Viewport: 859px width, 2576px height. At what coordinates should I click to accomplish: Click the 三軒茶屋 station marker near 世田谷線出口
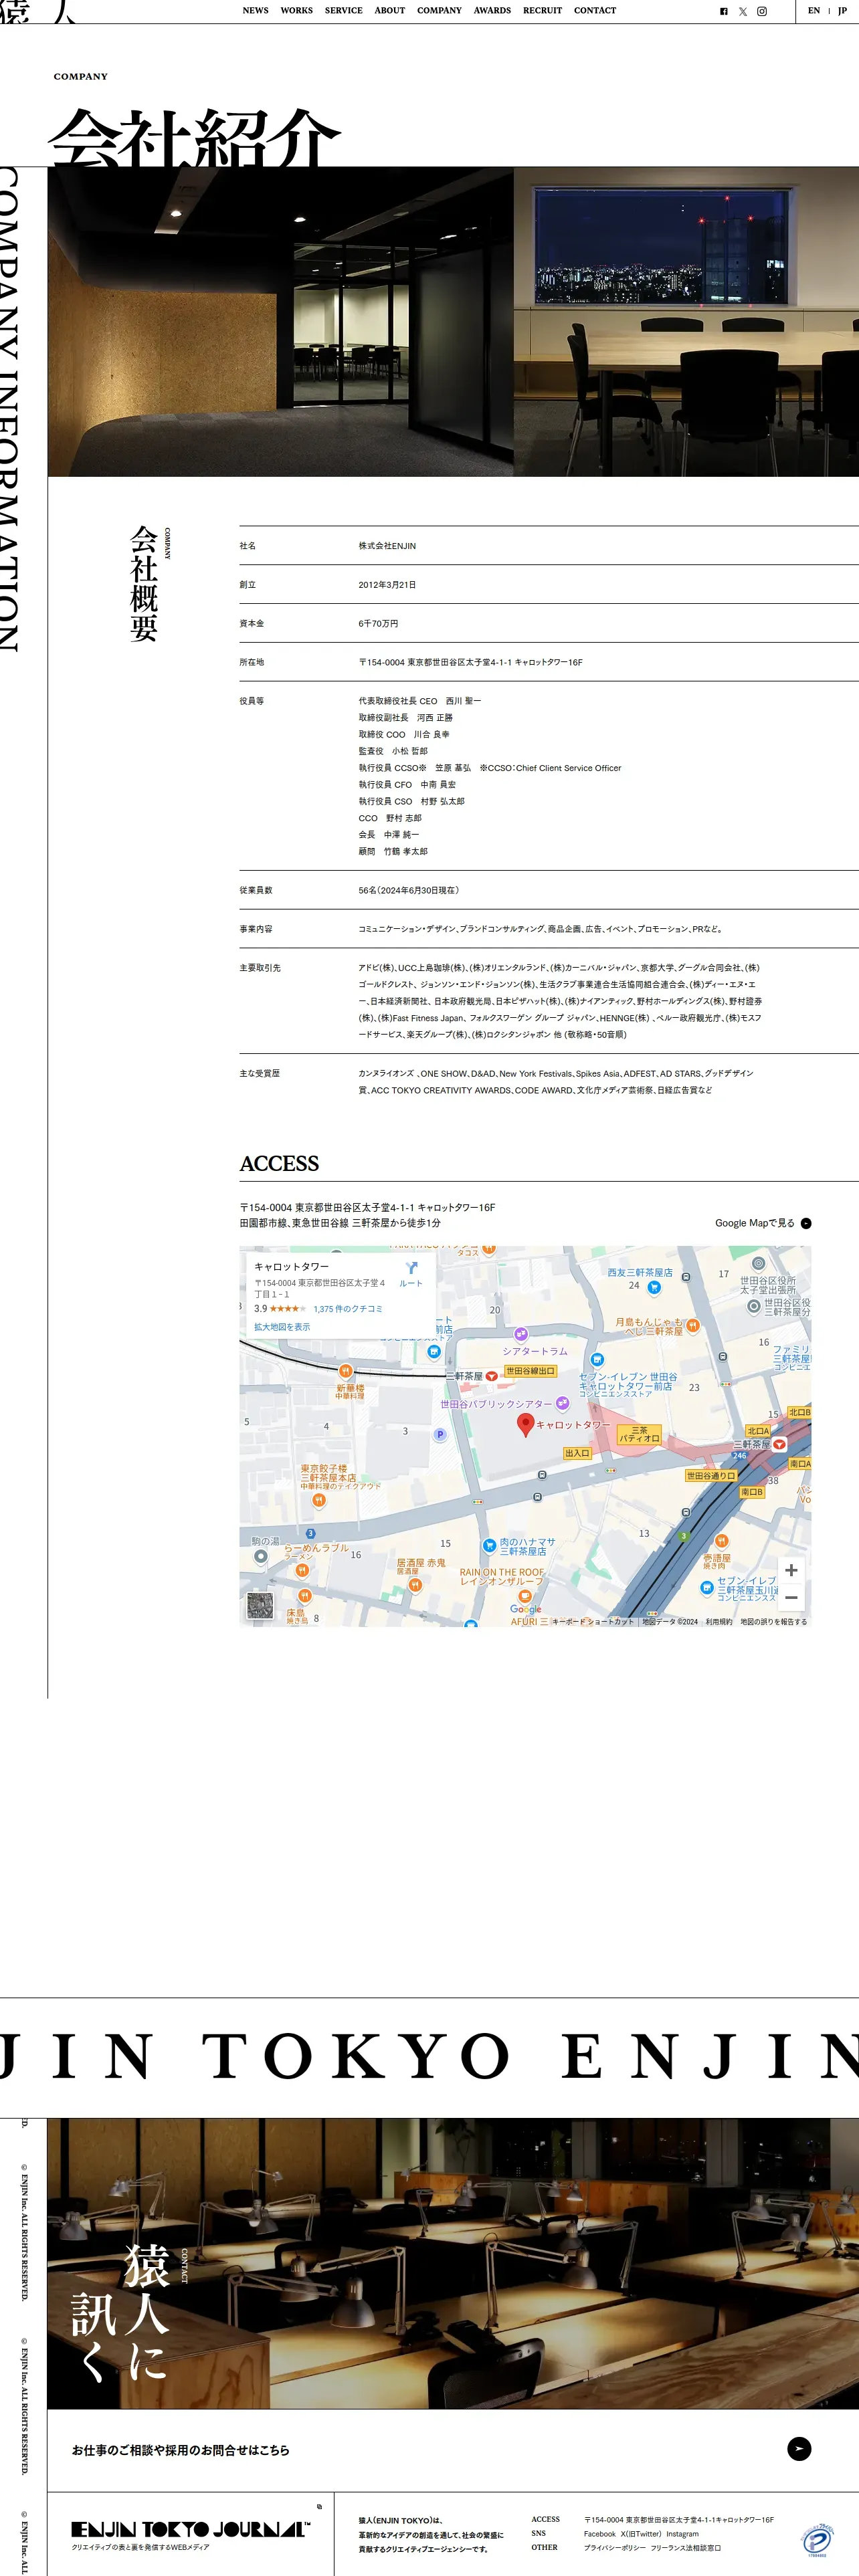491,1376
